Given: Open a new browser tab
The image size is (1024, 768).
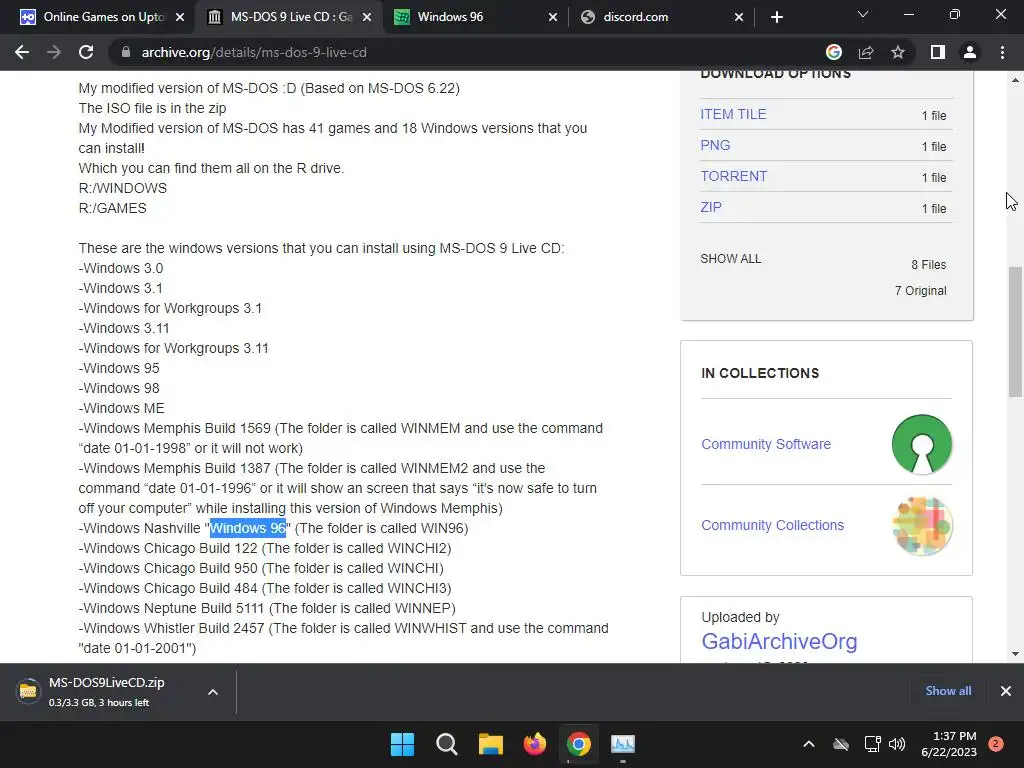Looking at the screenshot, I should (x=776, y=17).
